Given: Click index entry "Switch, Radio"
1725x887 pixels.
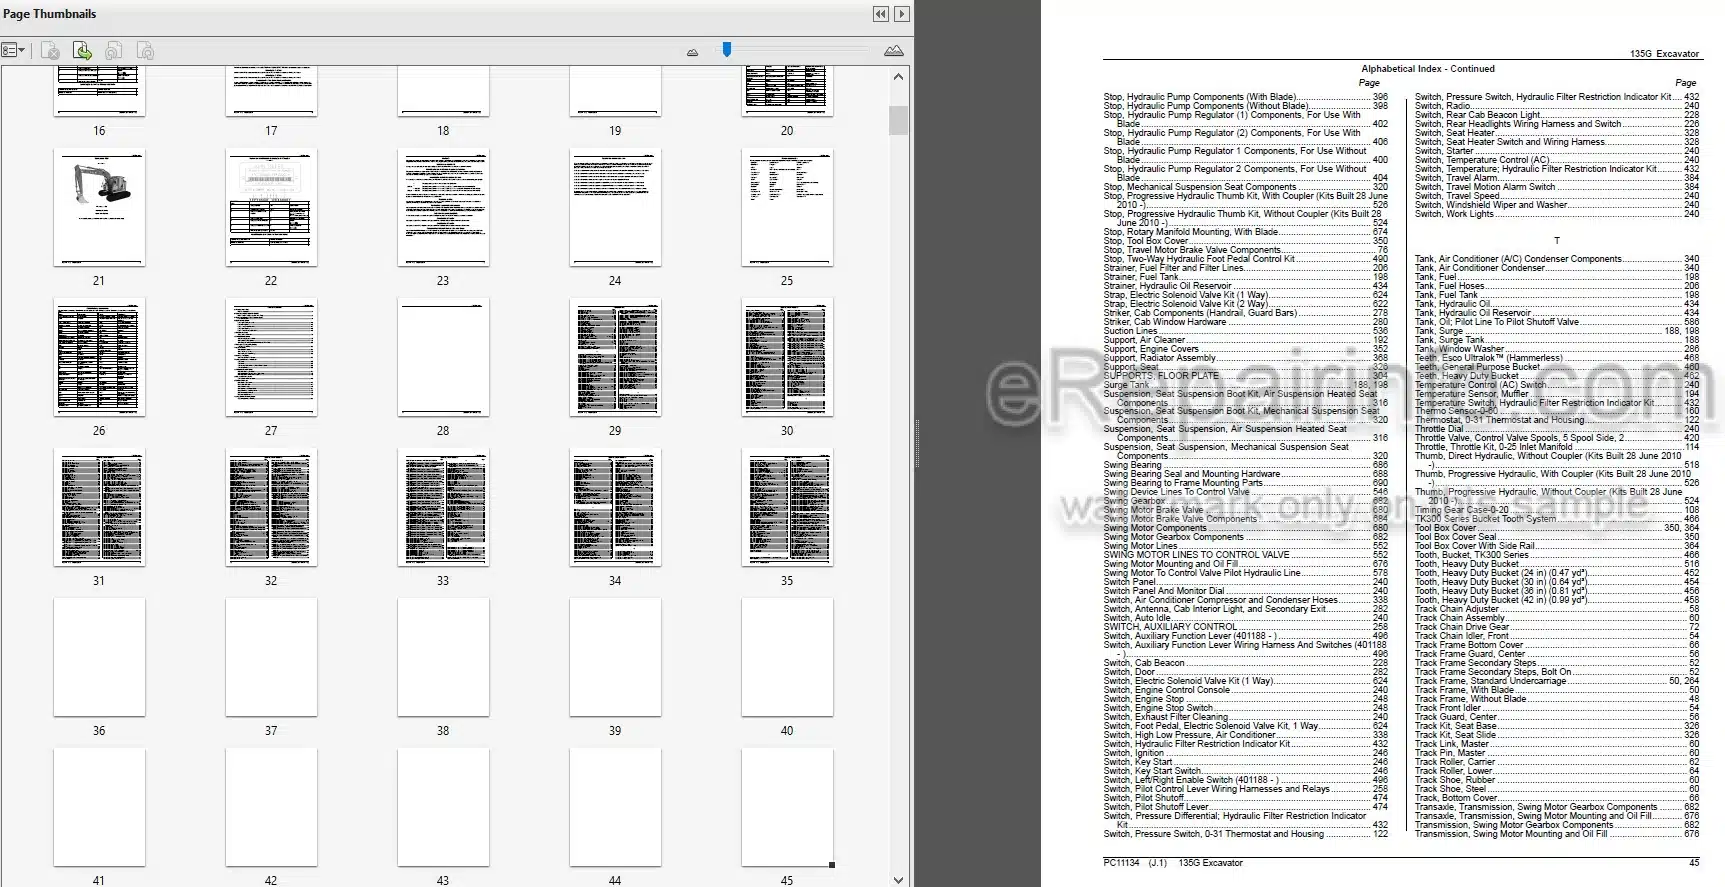Looking at the screenshot, I should tap(1557, 106).
